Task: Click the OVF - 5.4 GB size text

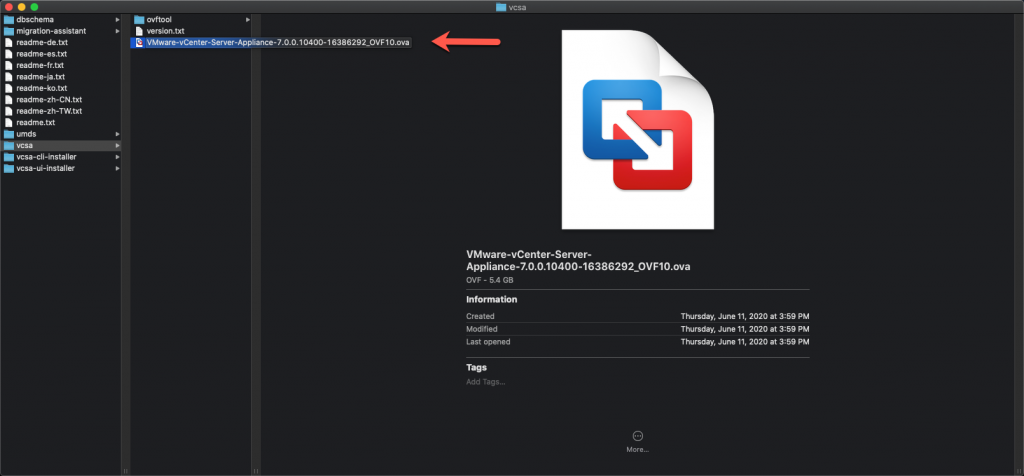Action: pos(490,279)
